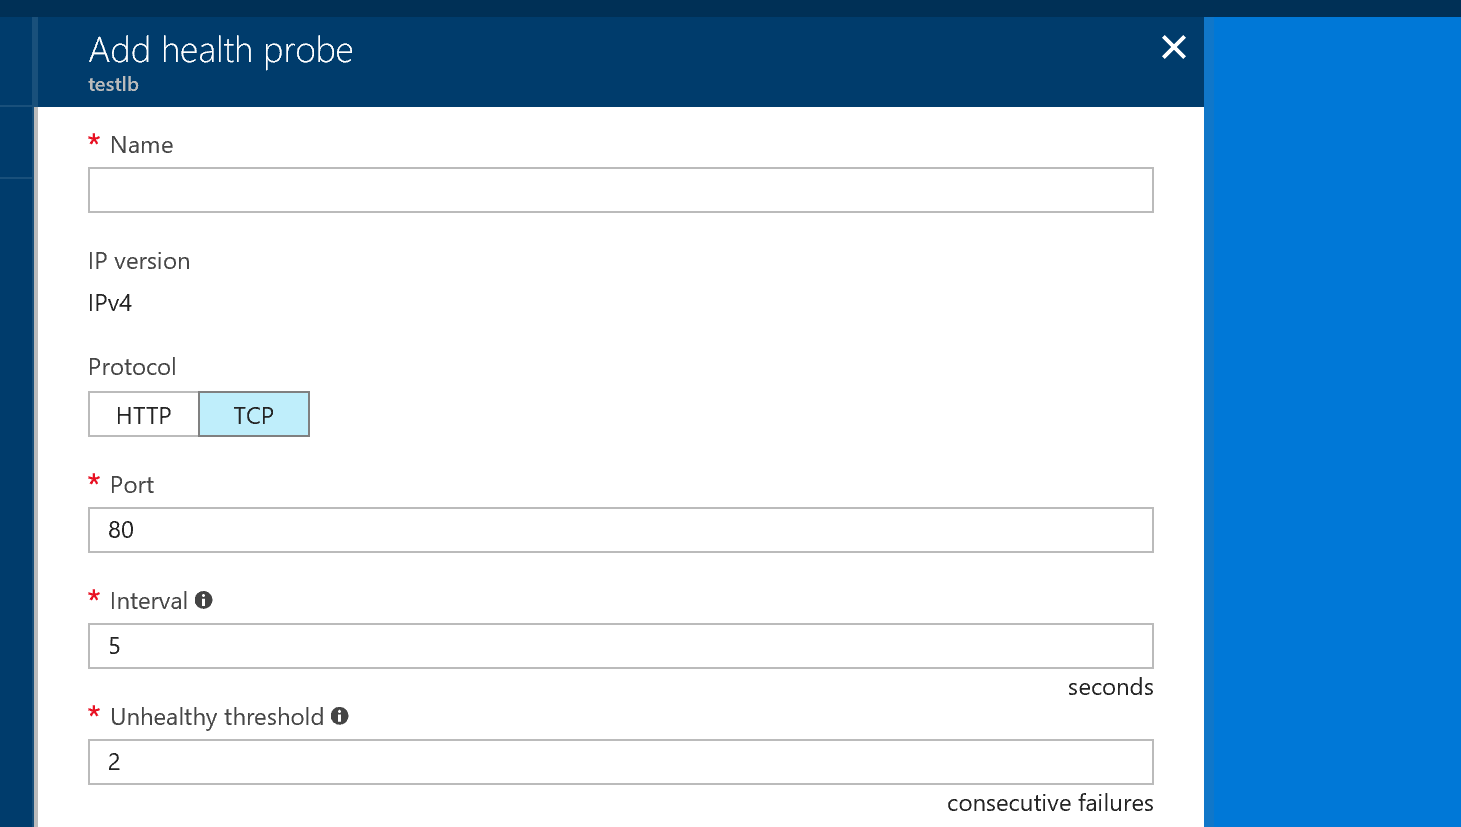This screenshot has width=1461, height=827.
Task: Keep TCP selected as the Protocol
Action: (254, 413)
